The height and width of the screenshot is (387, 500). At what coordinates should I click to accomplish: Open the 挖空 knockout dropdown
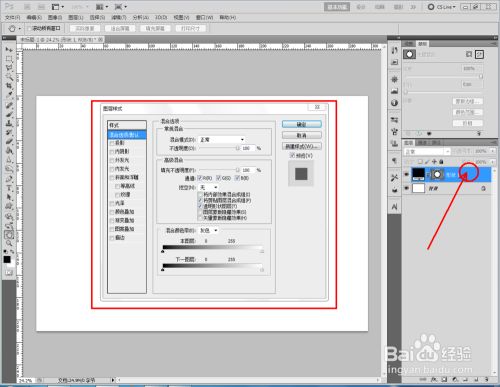(208, 187)
